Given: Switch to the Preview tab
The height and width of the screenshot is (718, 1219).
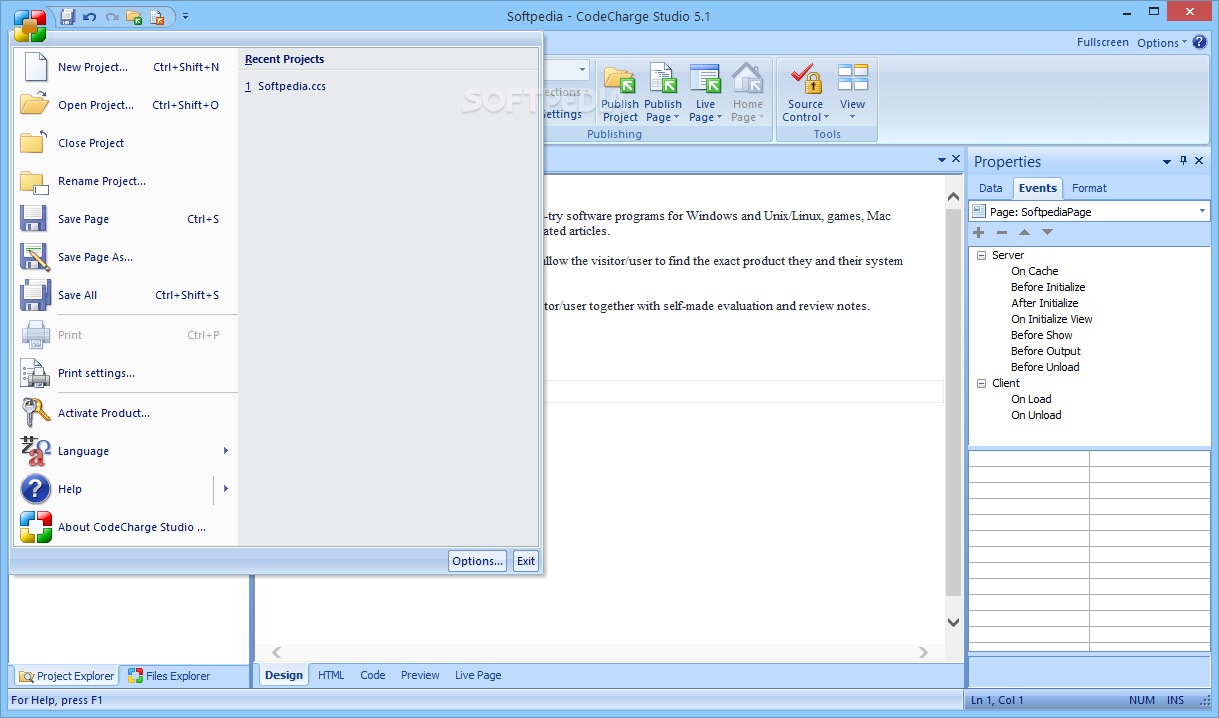Looking at the screenshot, I should coord(420,675).
